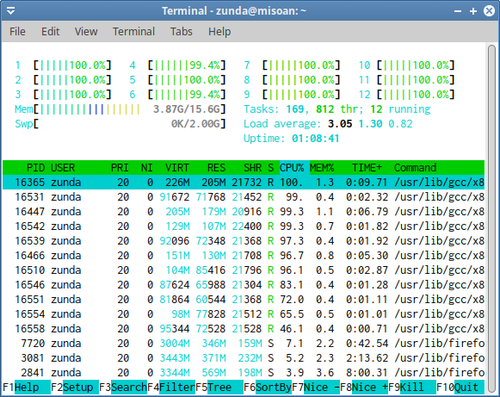Sort by the PID column header
The image size is (500, 397).
(35, 168)
